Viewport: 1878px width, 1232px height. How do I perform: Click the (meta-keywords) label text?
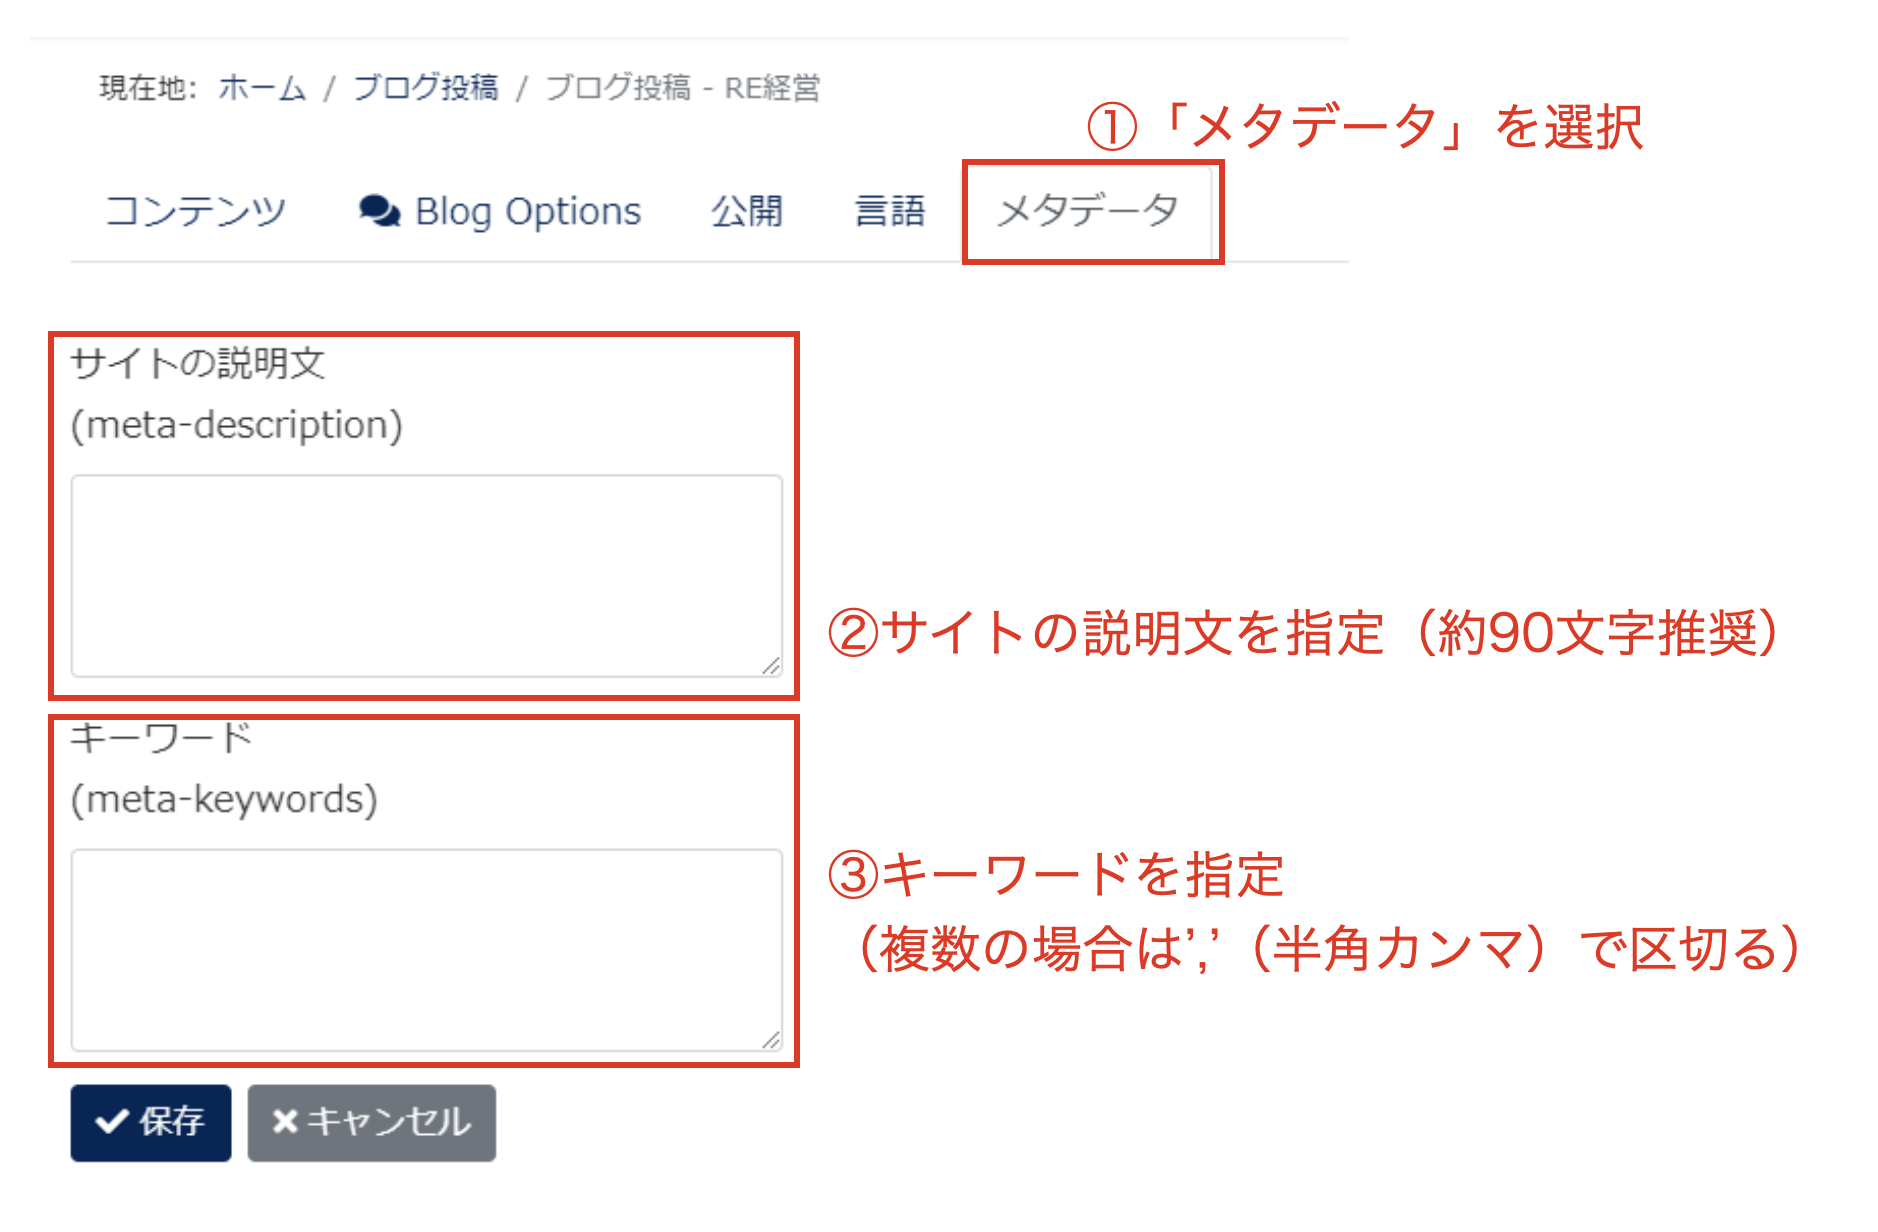tap(224, 800)
